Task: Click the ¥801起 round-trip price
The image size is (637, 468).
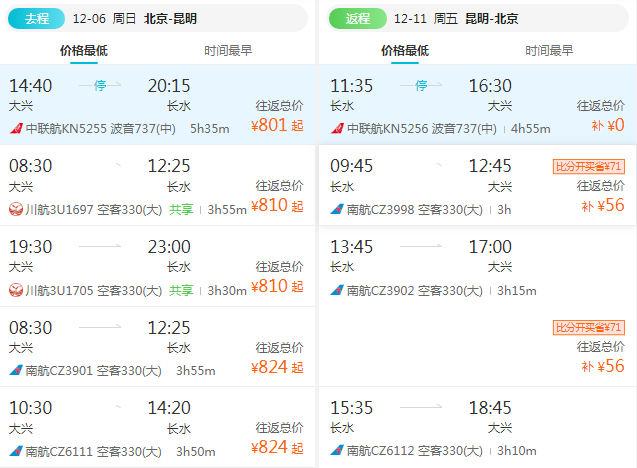Action: 277,125
